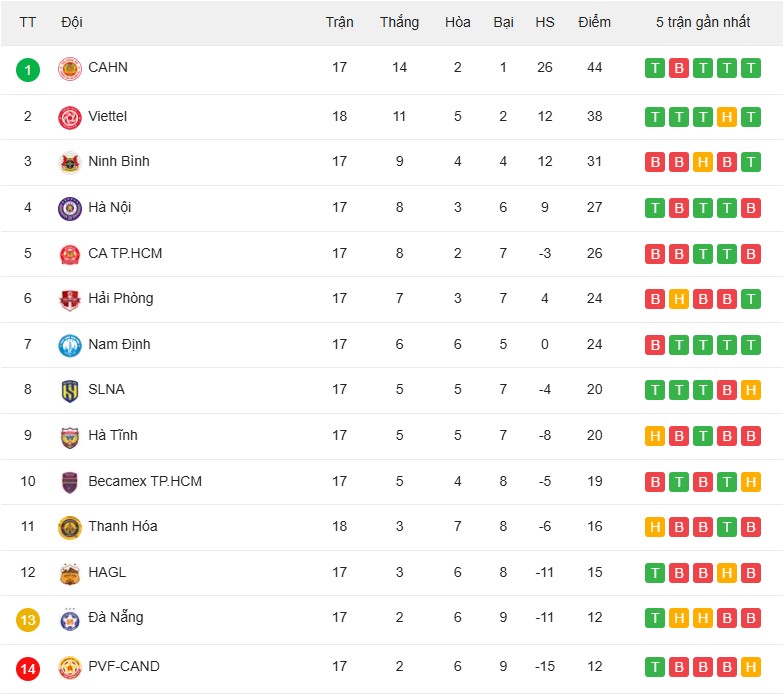The width and height of the screenshot is (783, 694).
Task: Open the PVF-CAND team link
Action: pyautogui.click(x=124, y=666)
